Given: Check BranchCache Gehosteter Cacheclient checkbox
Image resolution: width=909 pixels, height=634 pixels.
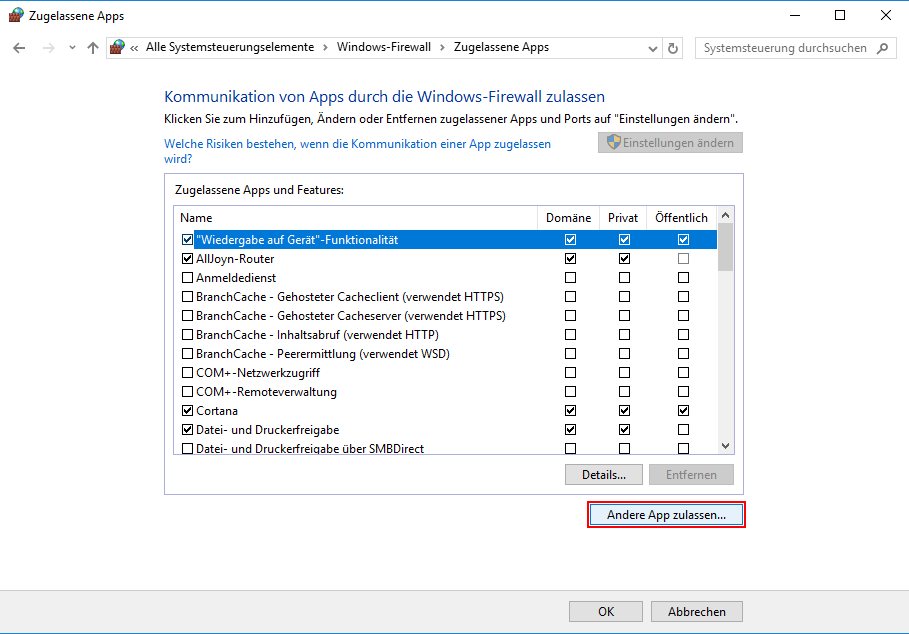Looking at the screenshot, I should tap(187, 297).
